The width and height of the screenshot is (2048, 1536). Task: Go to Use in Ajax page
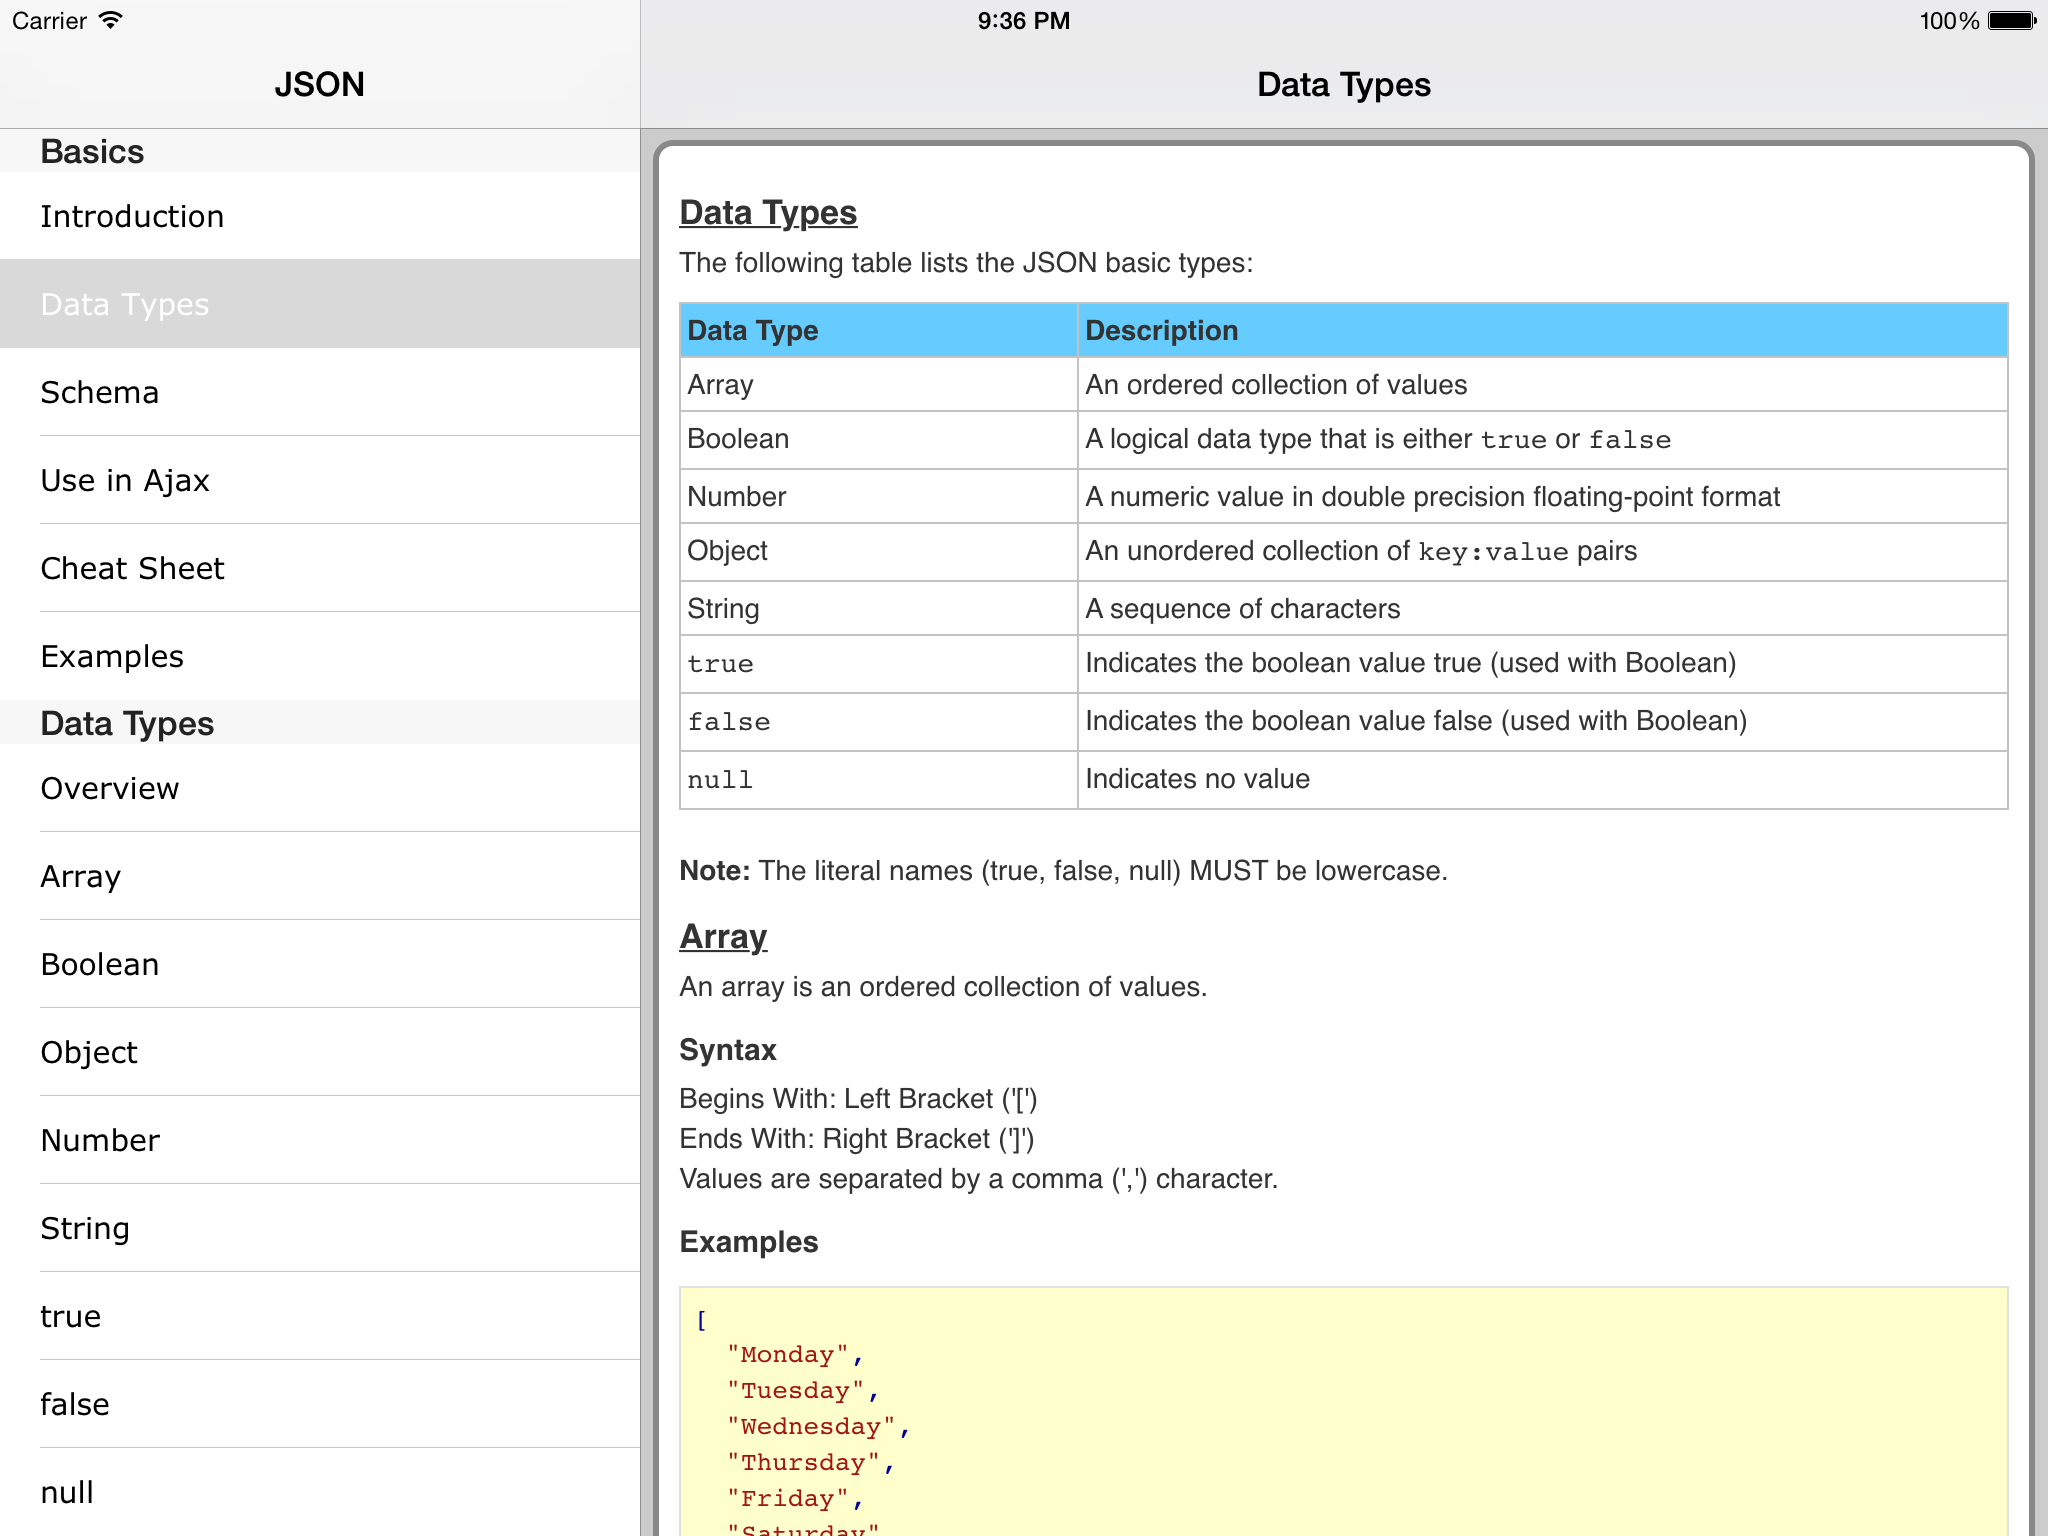(125, 480)
